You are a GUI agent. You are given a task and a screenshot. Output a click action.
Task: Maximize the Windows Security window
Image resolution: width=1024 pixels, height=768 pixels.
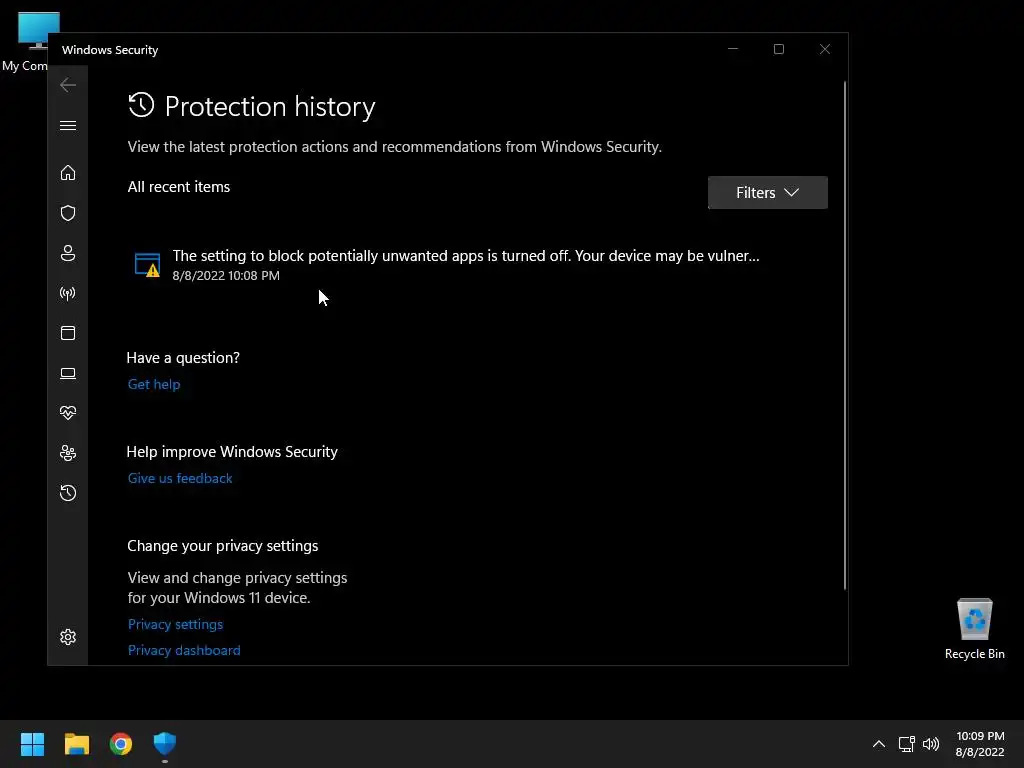[x=778, y=49]
